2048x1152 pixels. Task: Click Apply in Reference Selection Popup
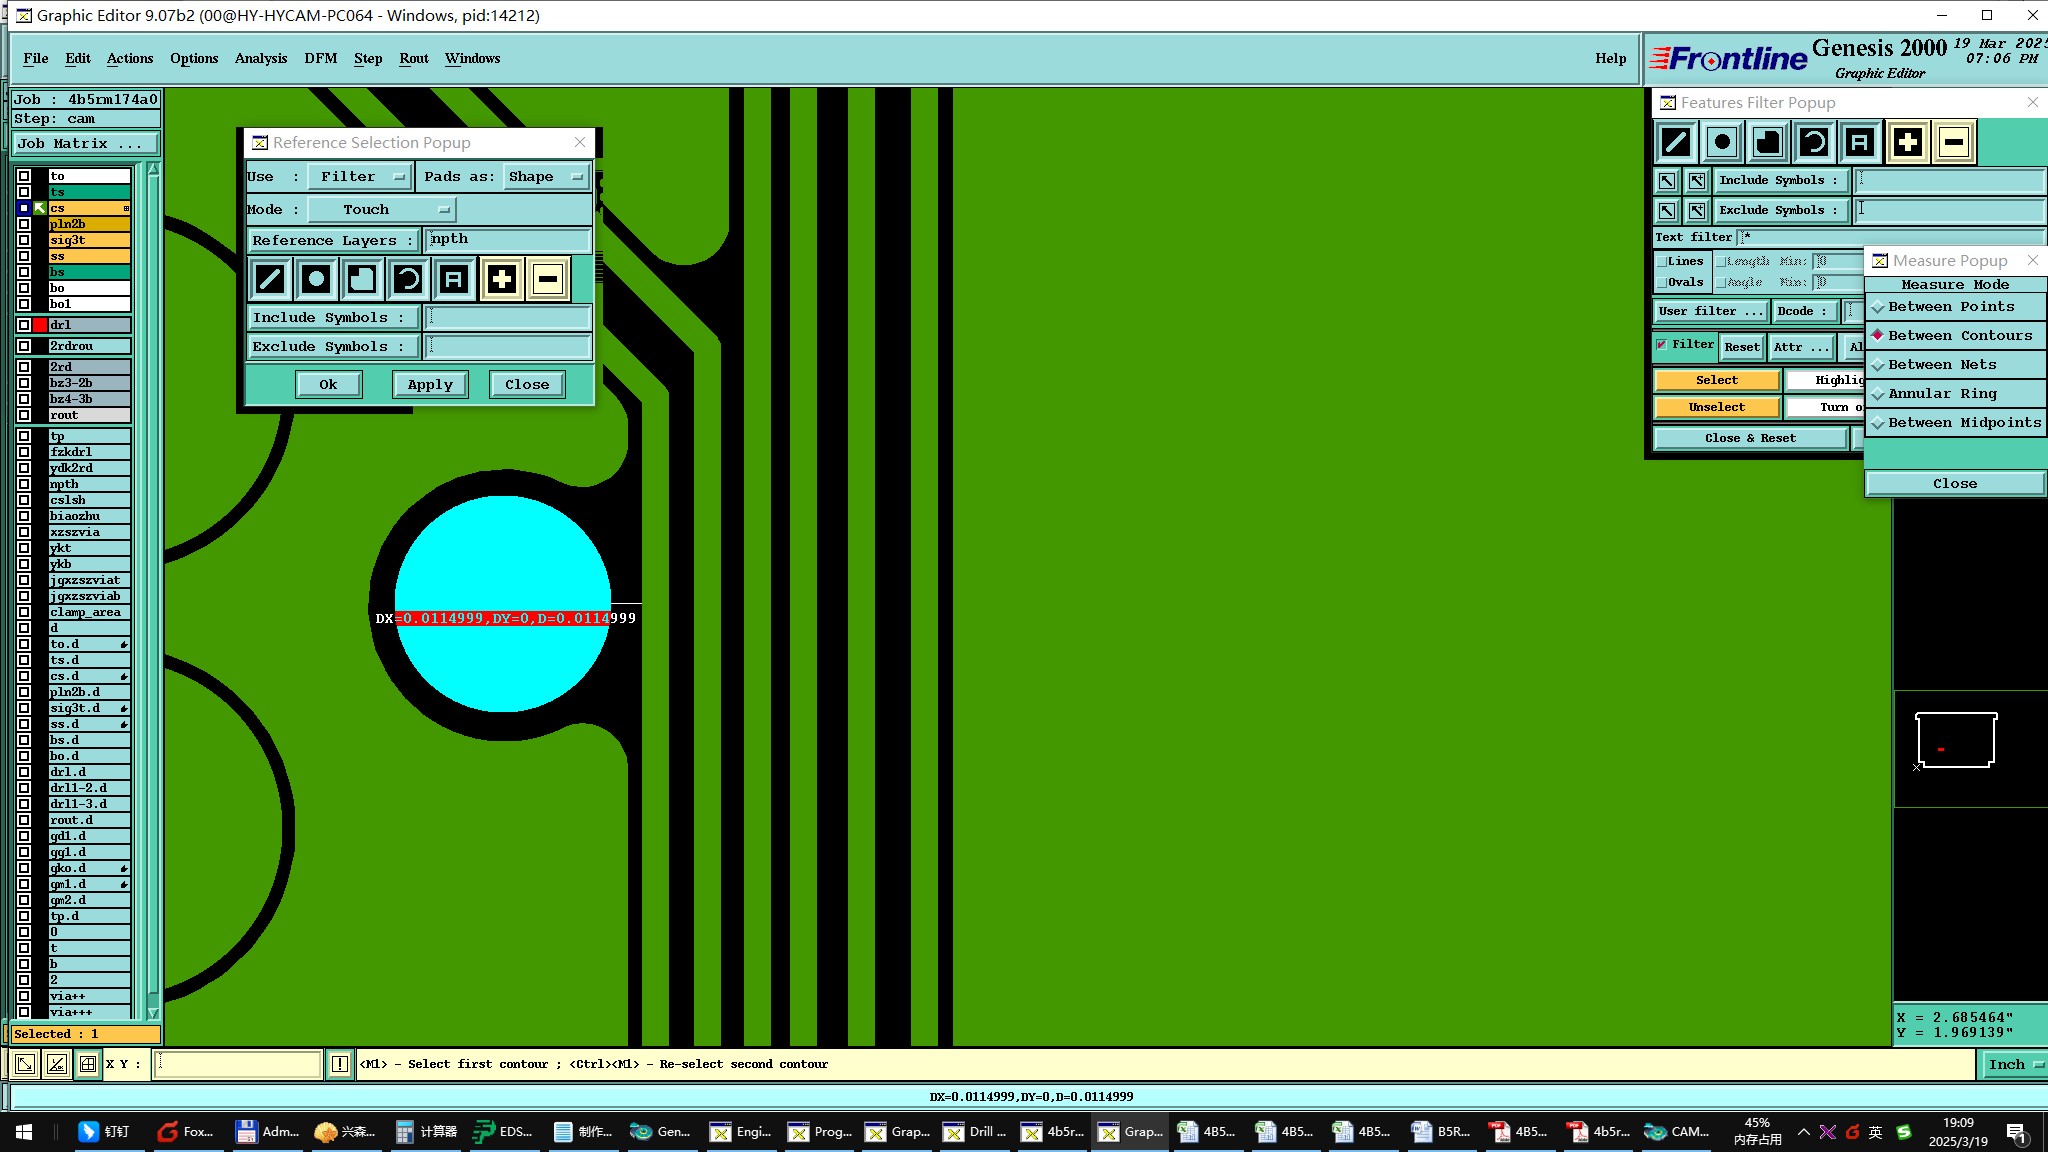click(x=430, y=384)
